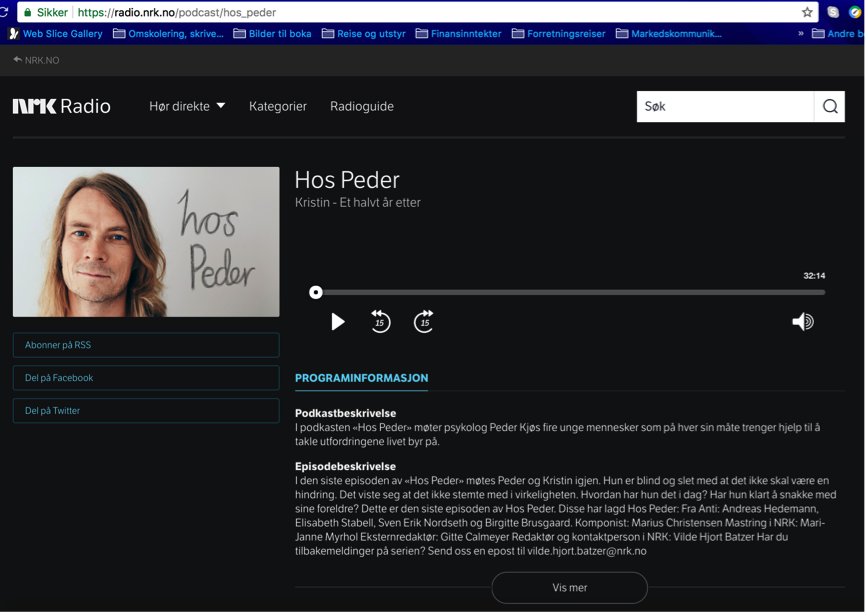Screen dimensions: 865x612
Task: Click the vilde.hjort.batzer@nrk.no email text
Action: (x=587, y=551)
